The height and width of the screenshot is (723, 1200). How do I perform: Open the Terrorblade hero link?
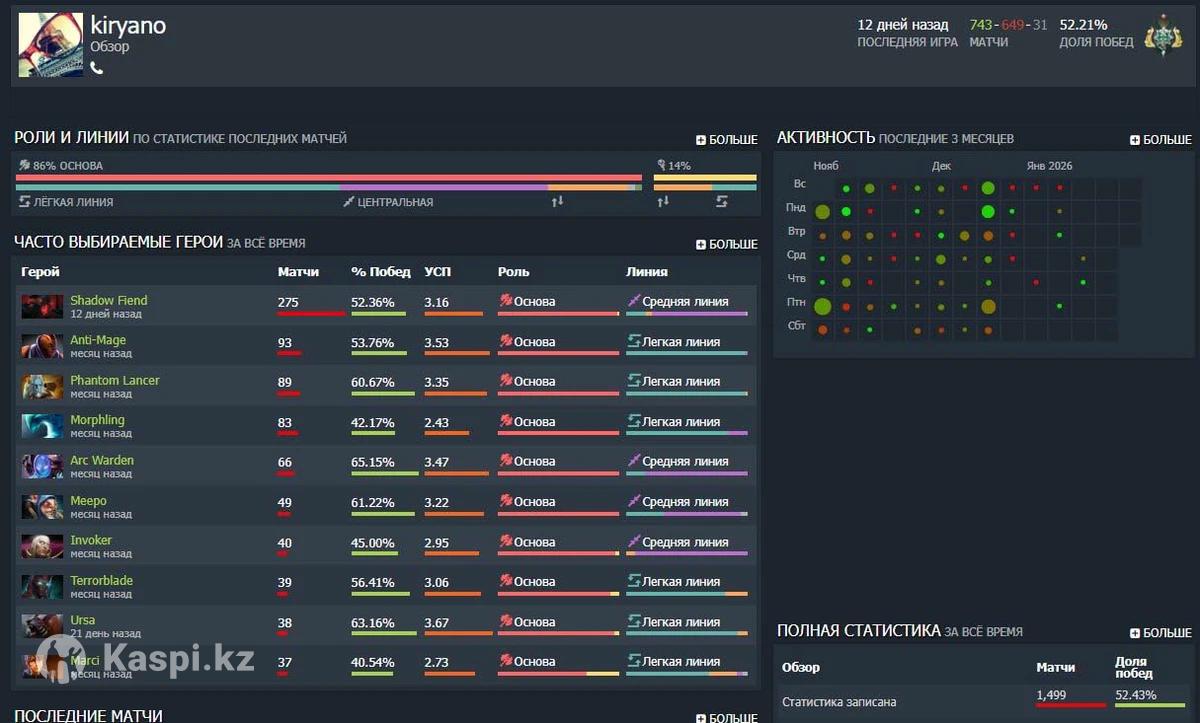[x=101, y=581]
